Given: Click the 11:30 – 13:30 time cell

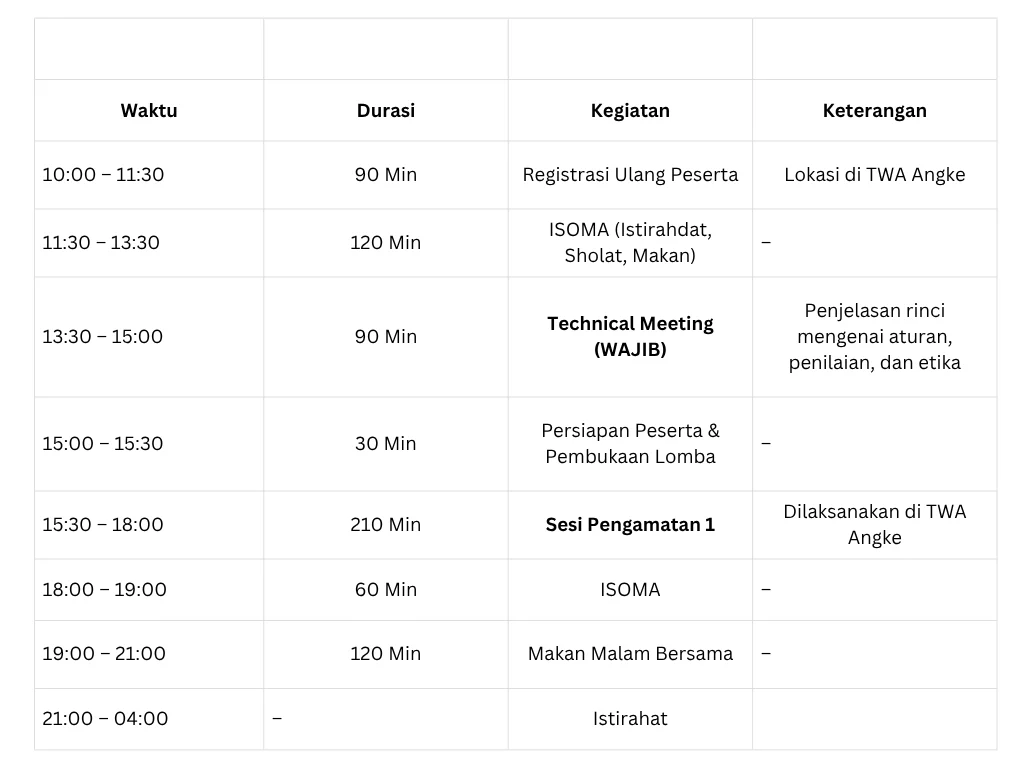Looking at the screenshot, I should (x=101, y=243).
